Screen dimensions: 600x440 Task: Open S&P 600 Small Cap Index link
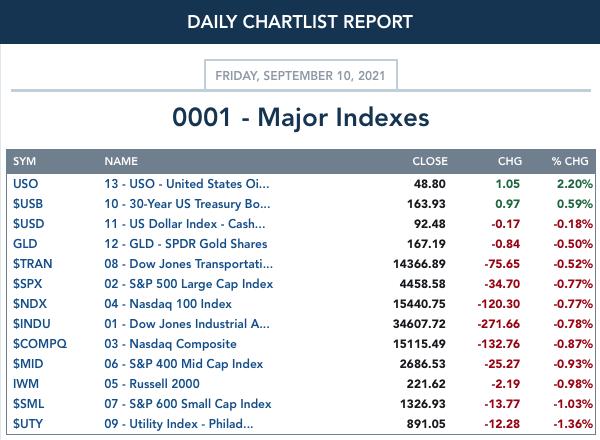pyautogui.click(x=188, y=404)
